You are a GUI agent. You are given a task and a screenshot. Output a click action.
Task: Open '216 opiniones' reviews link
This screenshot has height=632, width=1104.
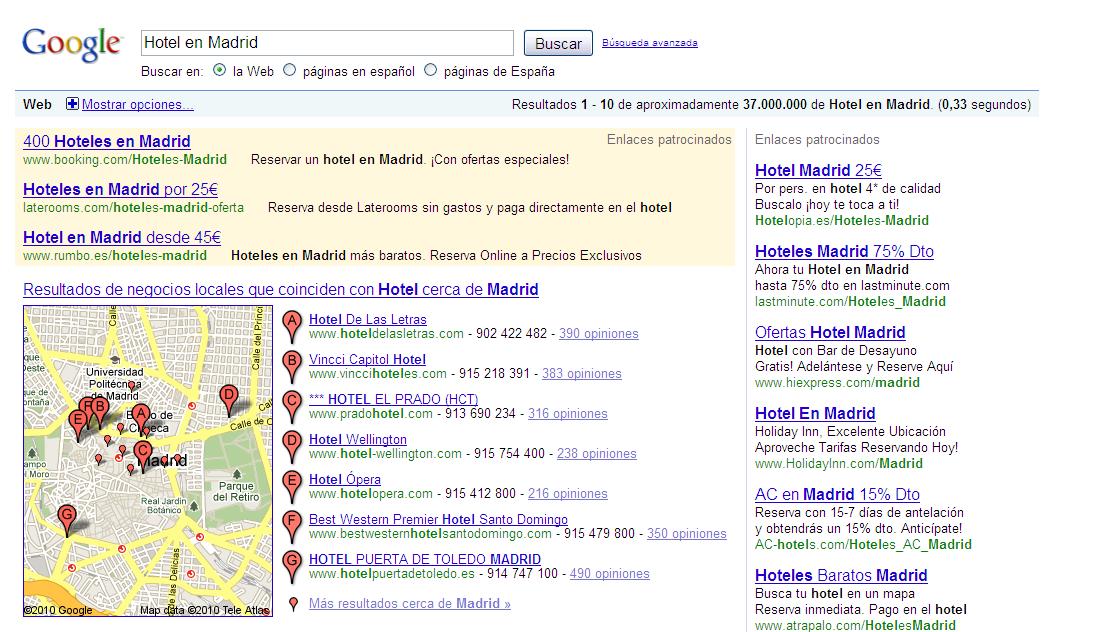(567, 494)
